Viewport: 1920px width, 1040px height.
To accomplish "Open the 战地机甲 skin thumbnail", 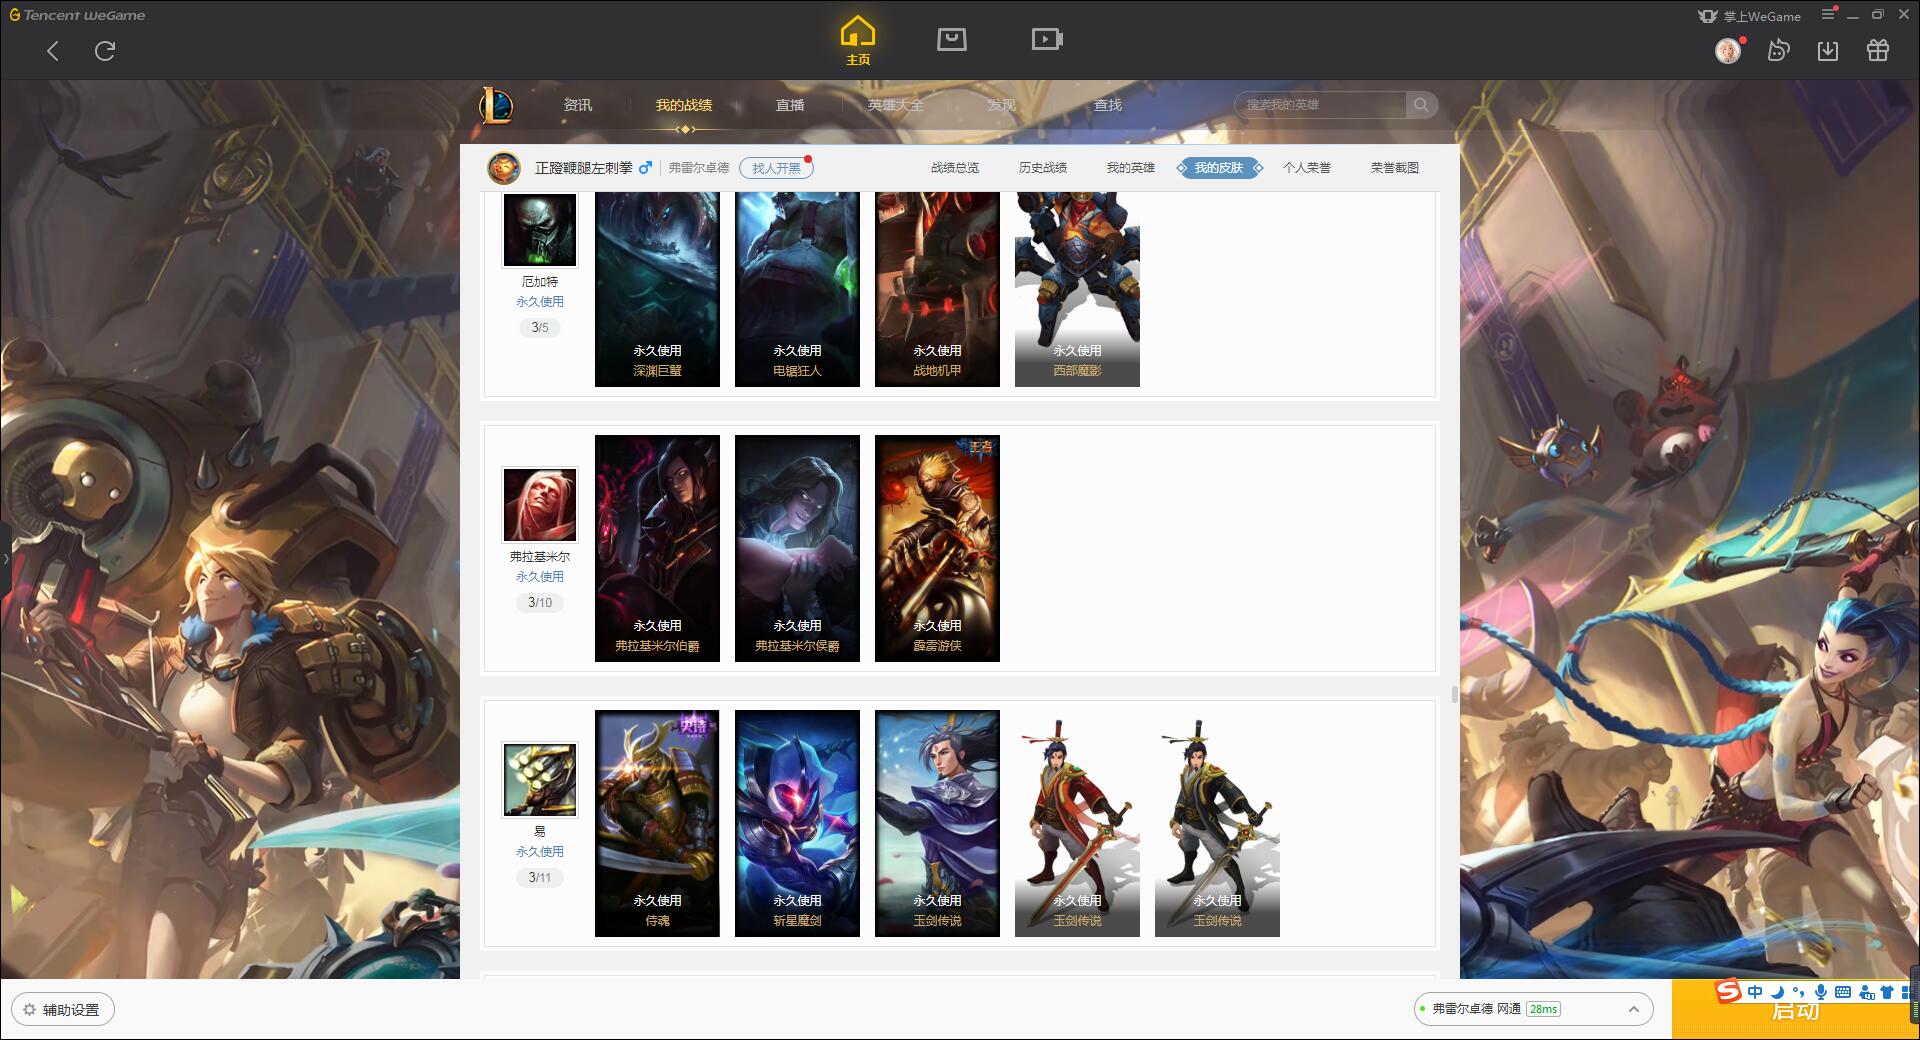I will 937,289.
